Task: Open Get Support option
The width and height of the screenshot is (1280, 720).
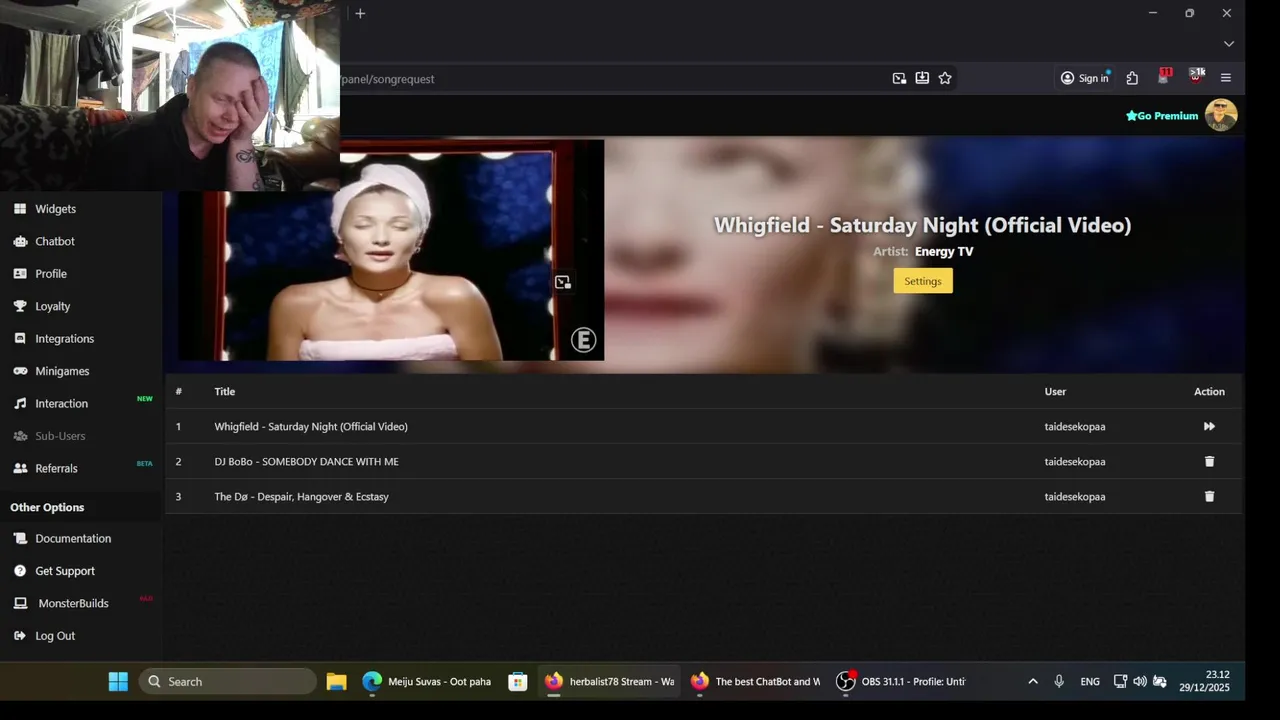Action: click(65, 571)
